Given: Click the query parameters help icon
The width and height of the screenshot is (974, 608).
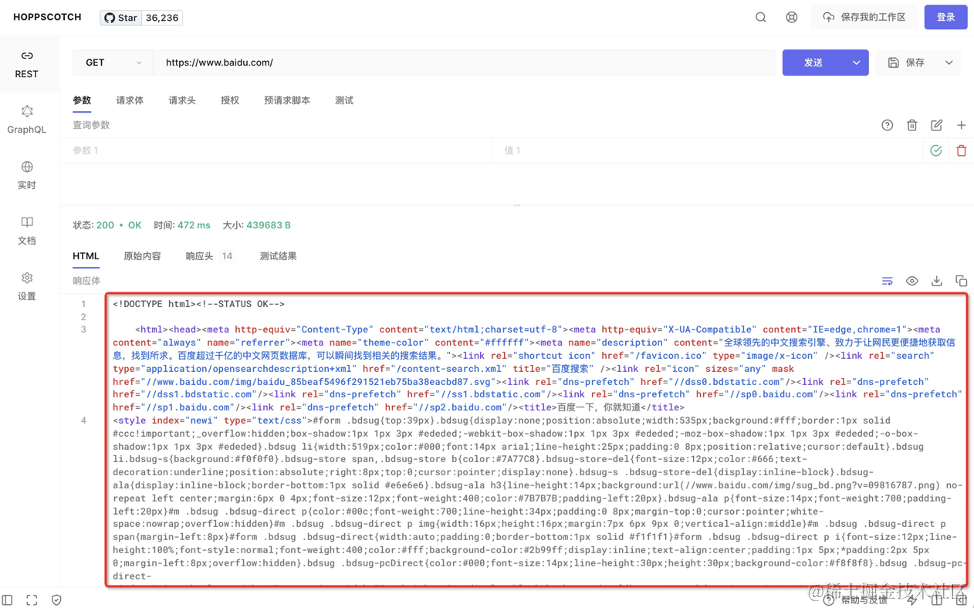Looking at the screenshot, I should click(887, 125).
